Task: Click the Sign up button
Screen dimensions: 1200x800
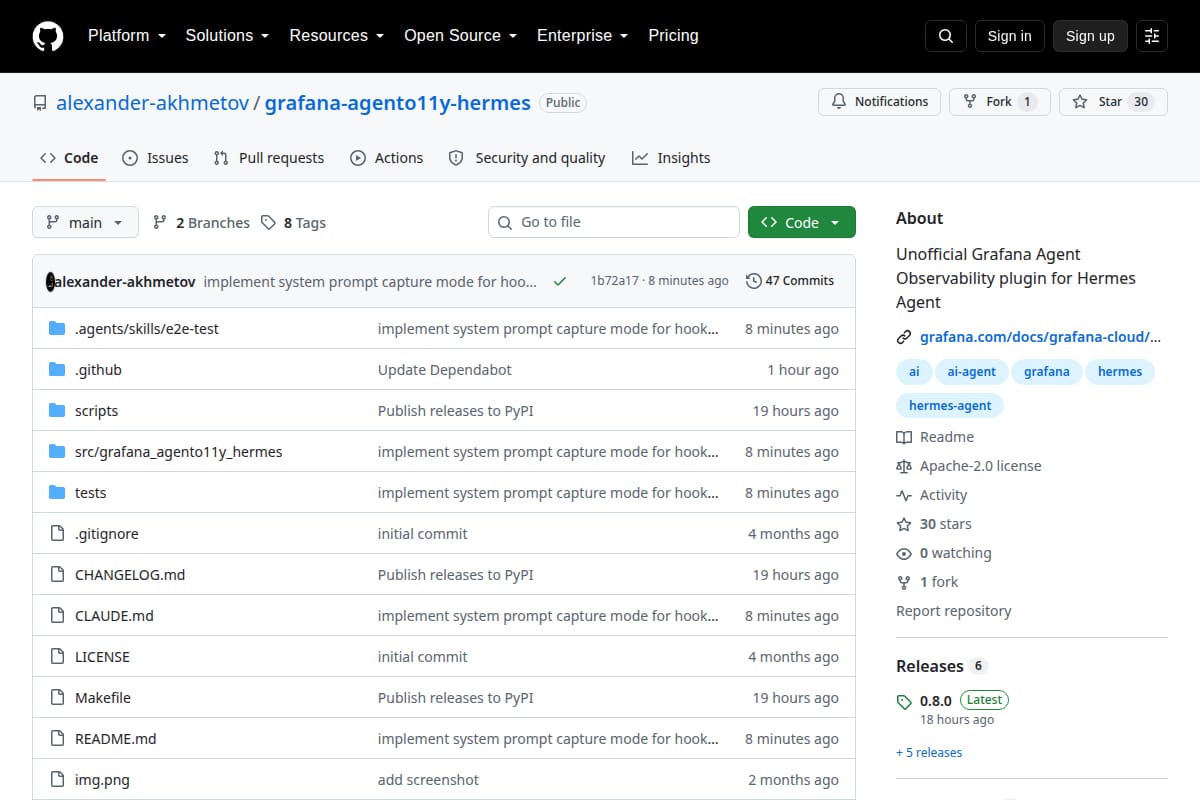Action: (1090, 36)
